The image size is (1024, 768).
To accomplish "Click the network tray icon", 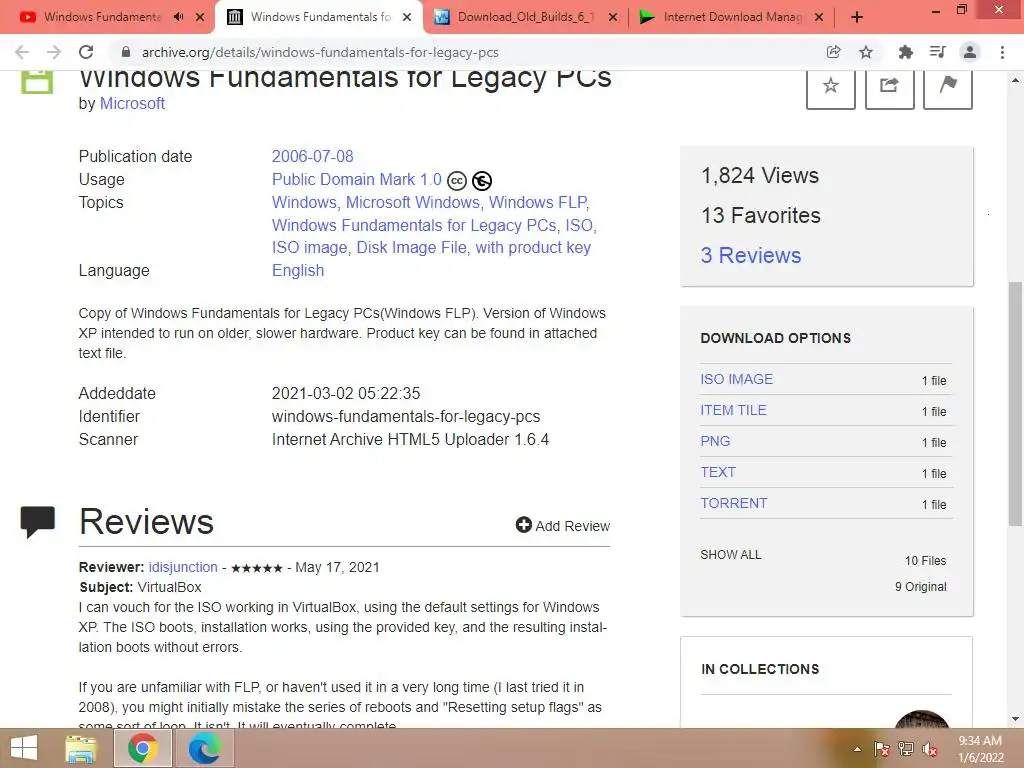I will (x=906, y=749).
